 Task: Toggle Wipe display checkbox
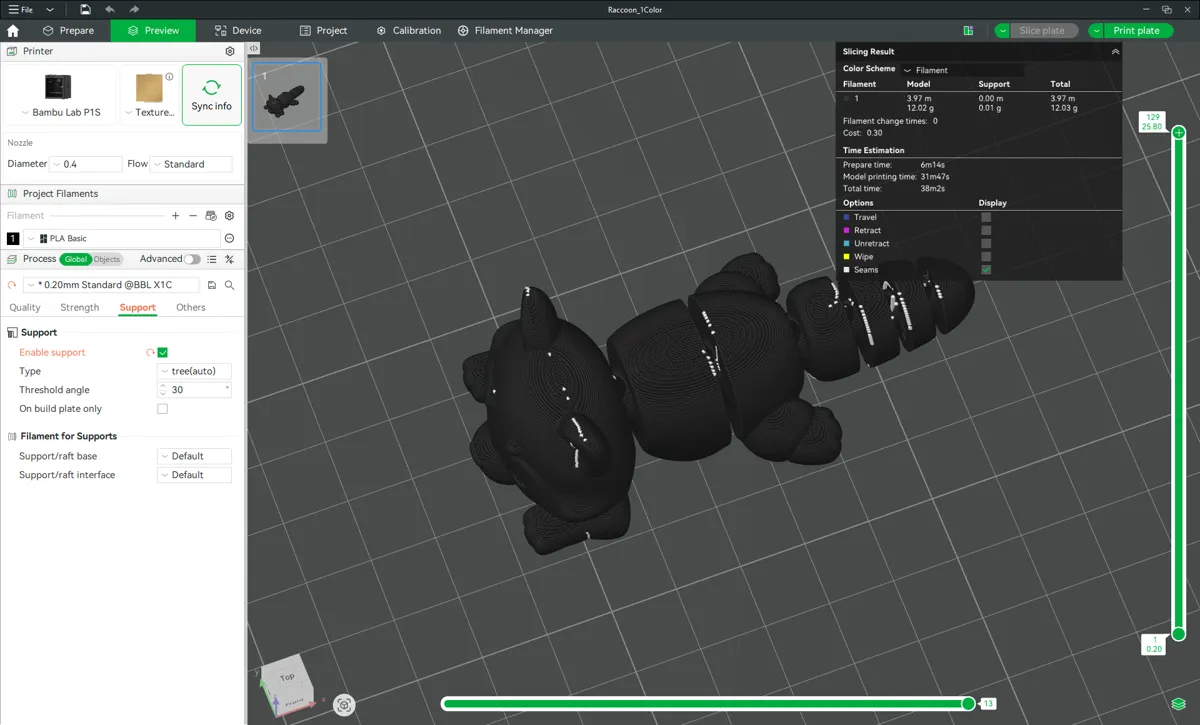click(986, 257)
